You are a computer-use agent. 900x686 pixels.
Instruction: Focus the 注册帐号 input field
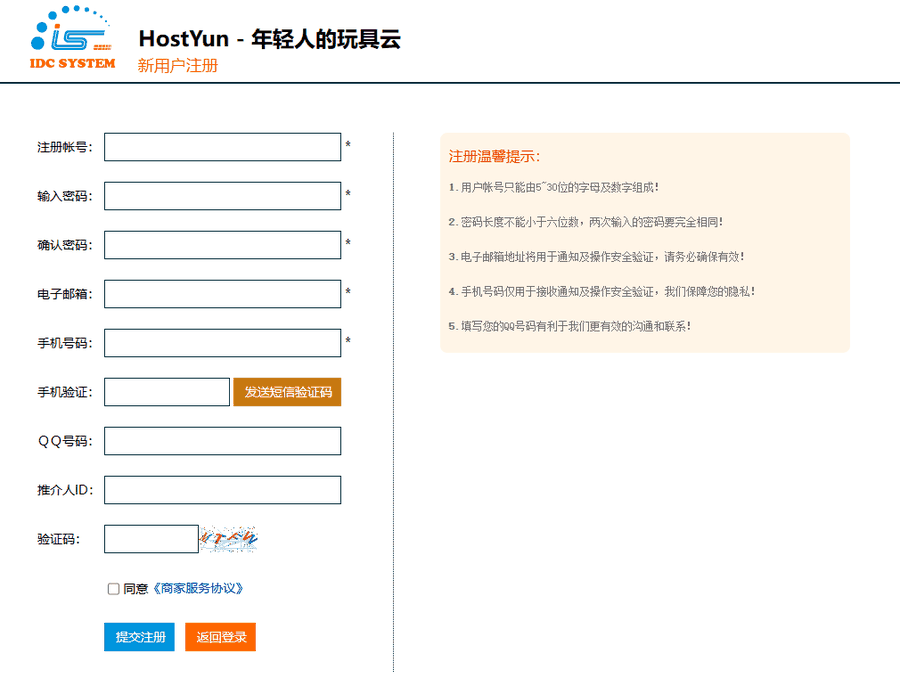(x=223, y=147)
